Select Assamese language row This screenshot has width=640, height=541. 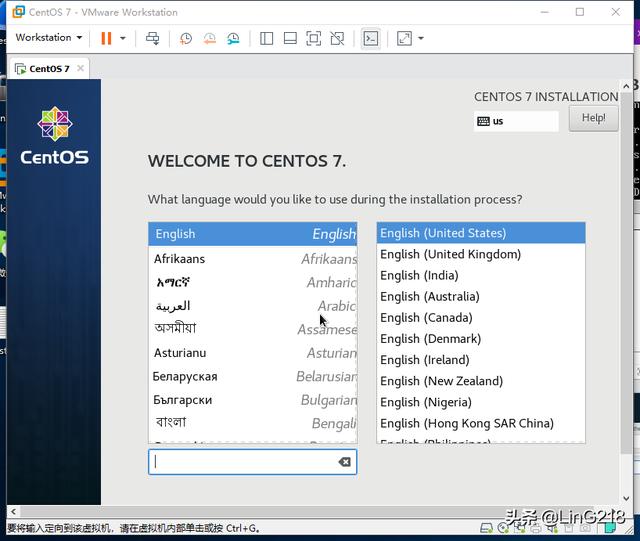point(253,329)
